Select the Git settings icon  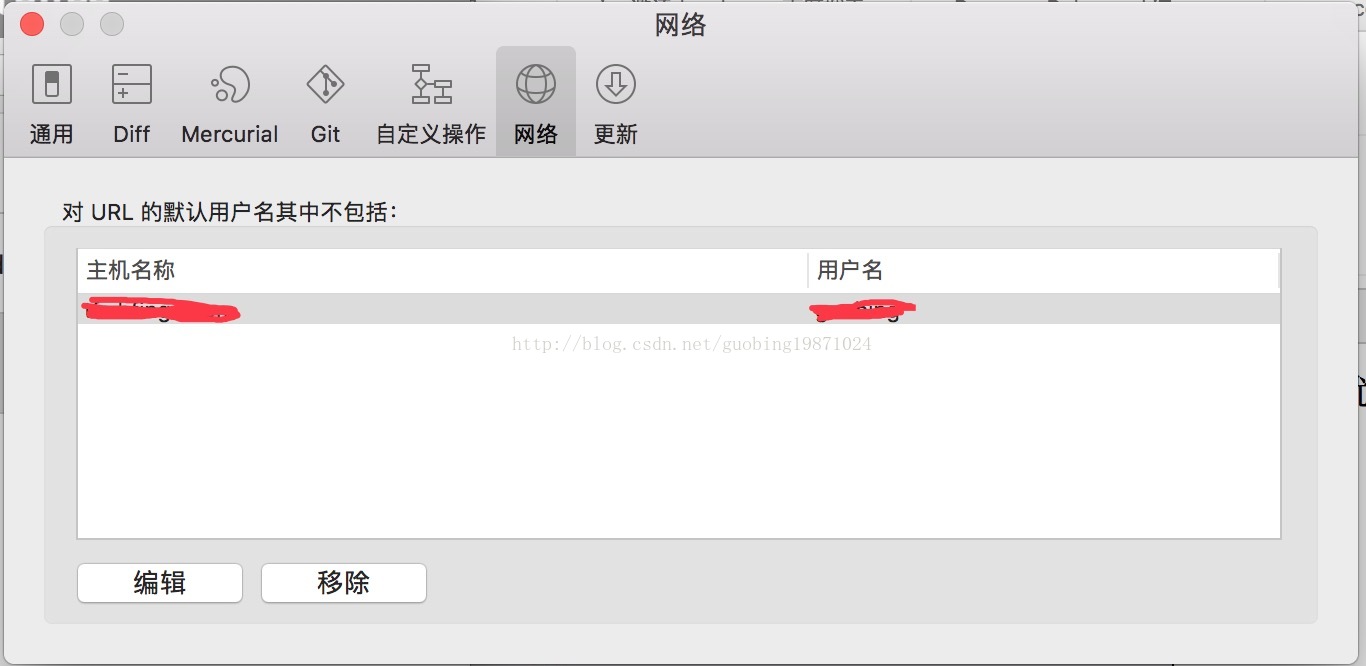(x=325, y=85)
